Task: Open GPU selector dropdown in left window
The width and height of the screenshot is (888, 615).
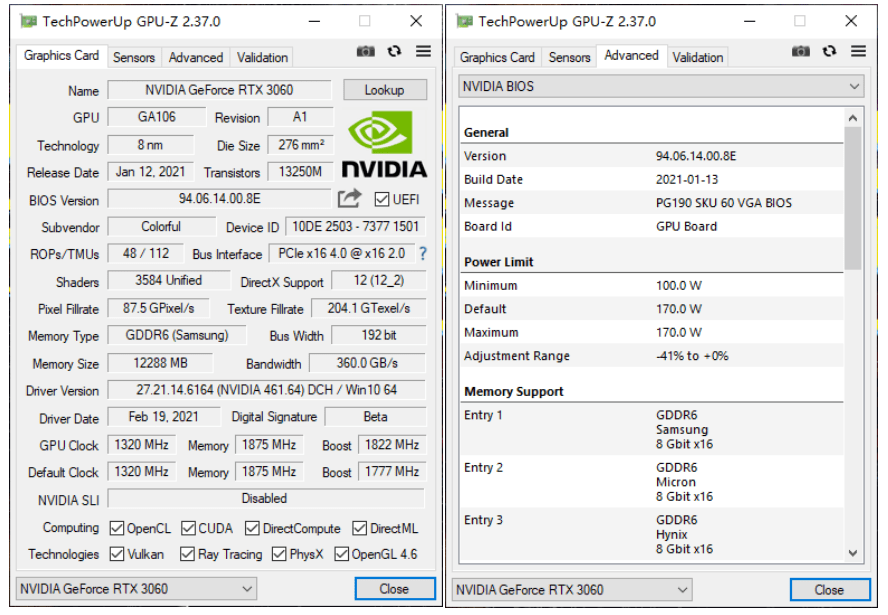Action: pos(136,589)
